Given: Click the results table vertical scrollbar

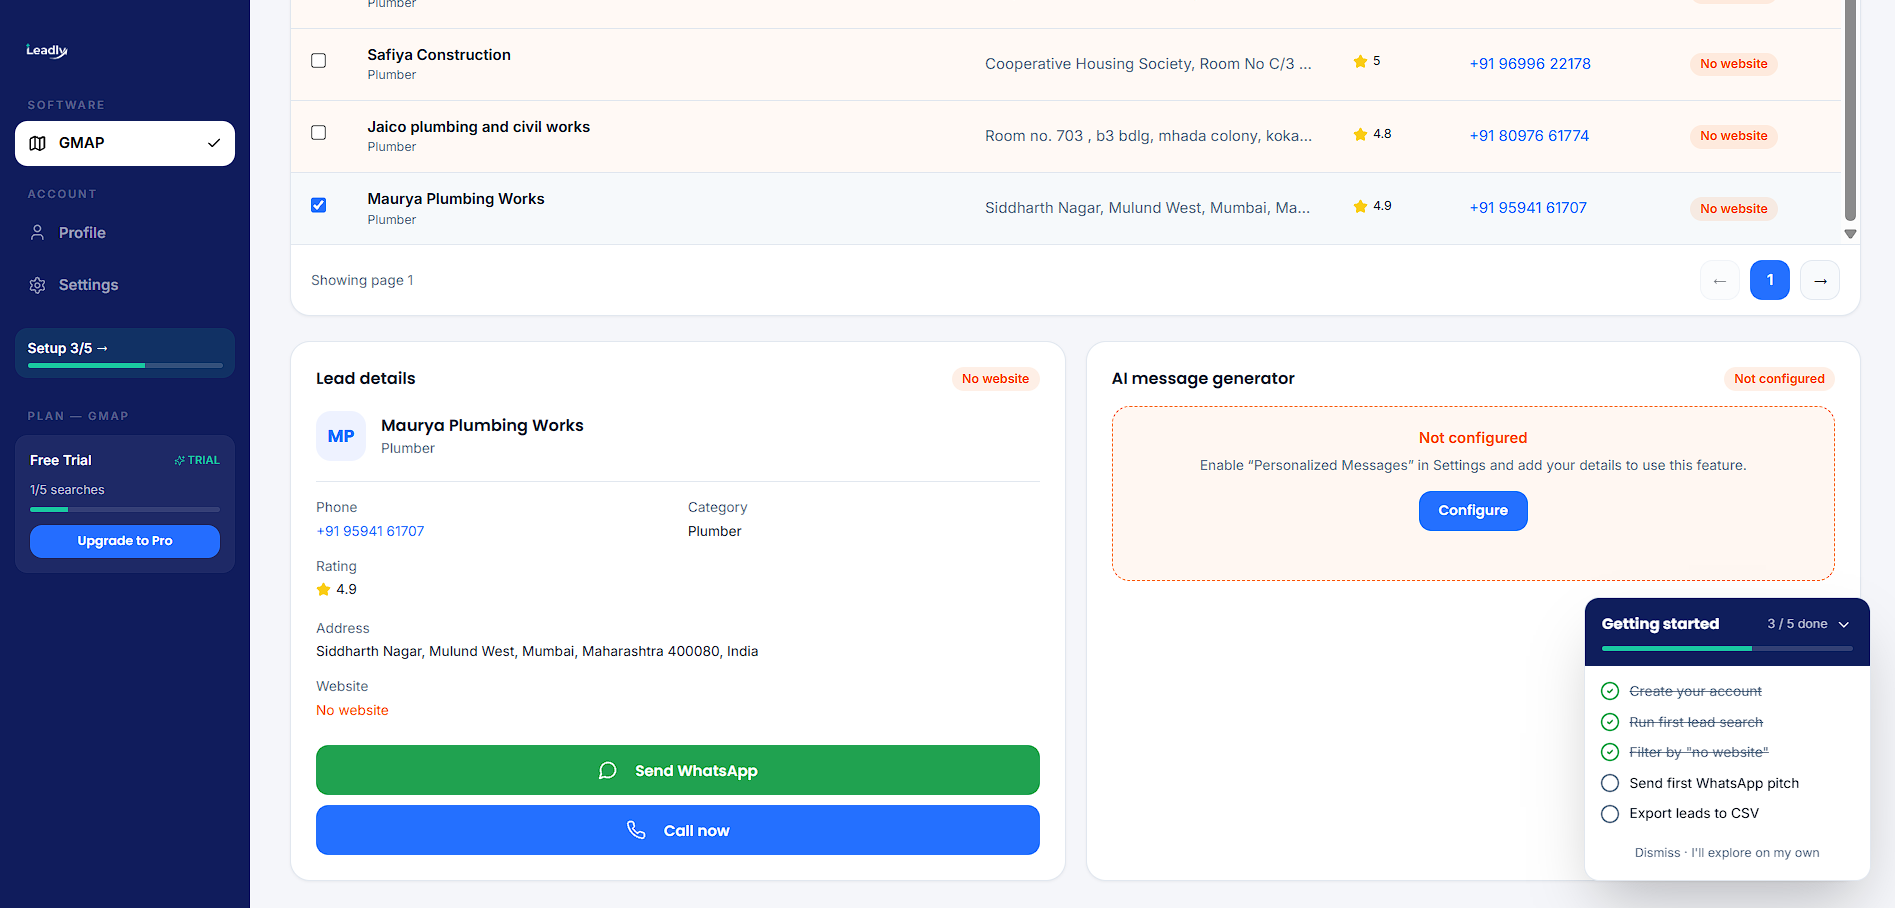Looking at the screenshot, I should [x=1850, y=110].
